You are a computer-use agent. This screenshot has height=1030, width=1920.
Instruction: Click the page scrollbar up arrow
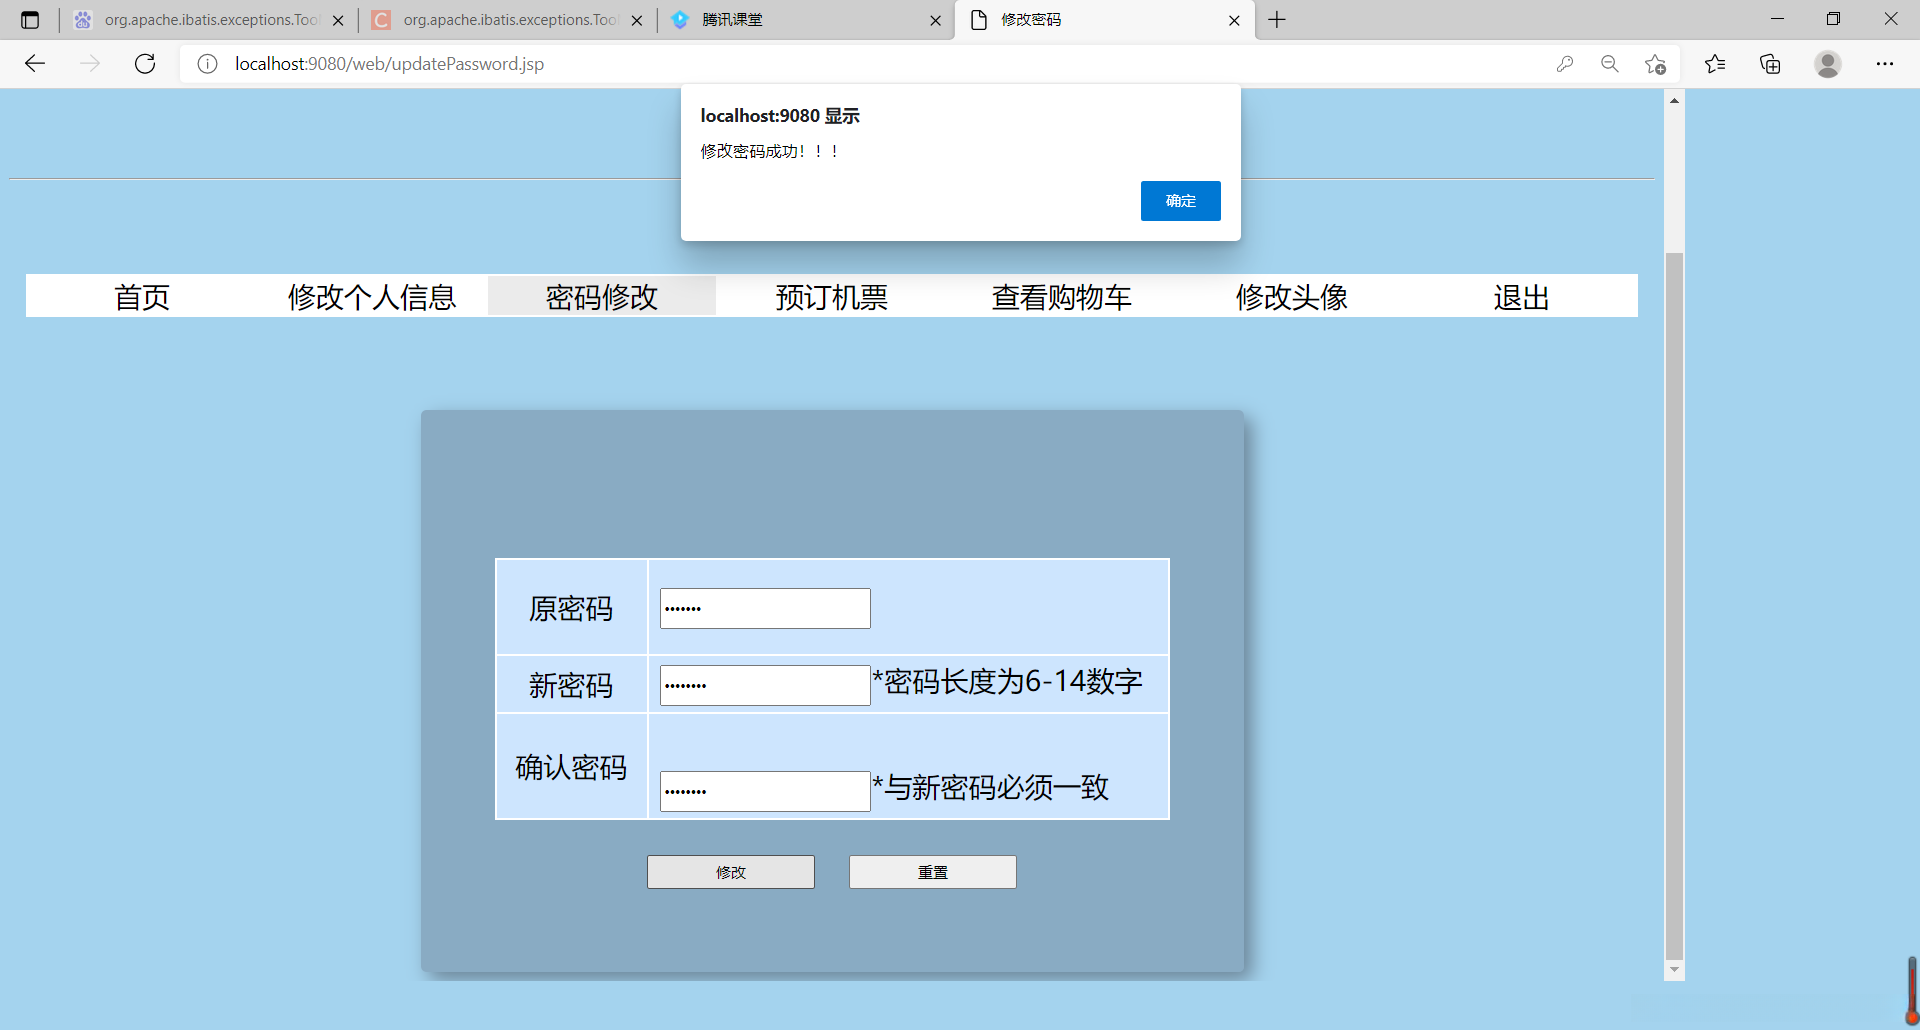coord(1674,100)
